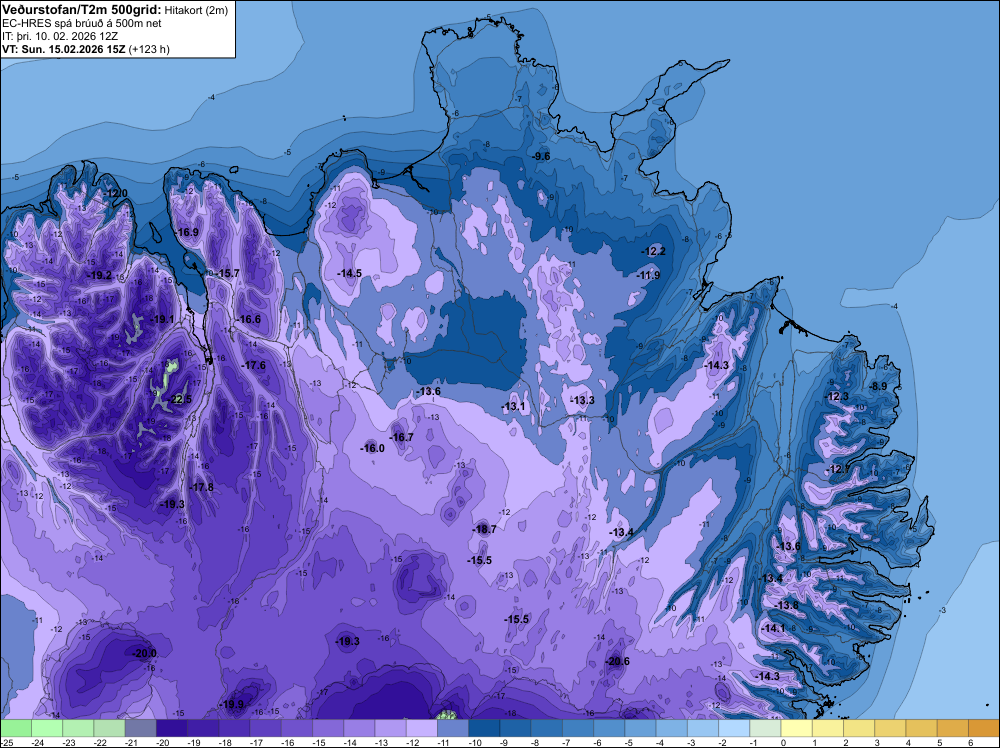Click the -16.7 temperature reading
This screenshot has width=1000, height=748.
(401, 437)
